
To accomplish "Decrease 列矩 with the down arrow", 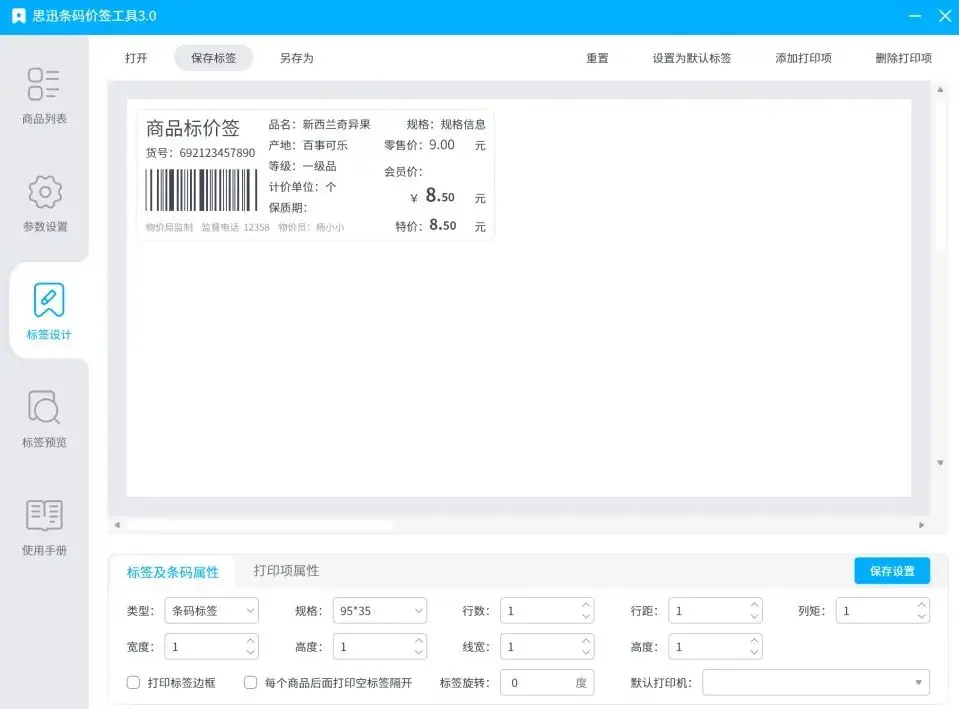I will tap(922, 617).
